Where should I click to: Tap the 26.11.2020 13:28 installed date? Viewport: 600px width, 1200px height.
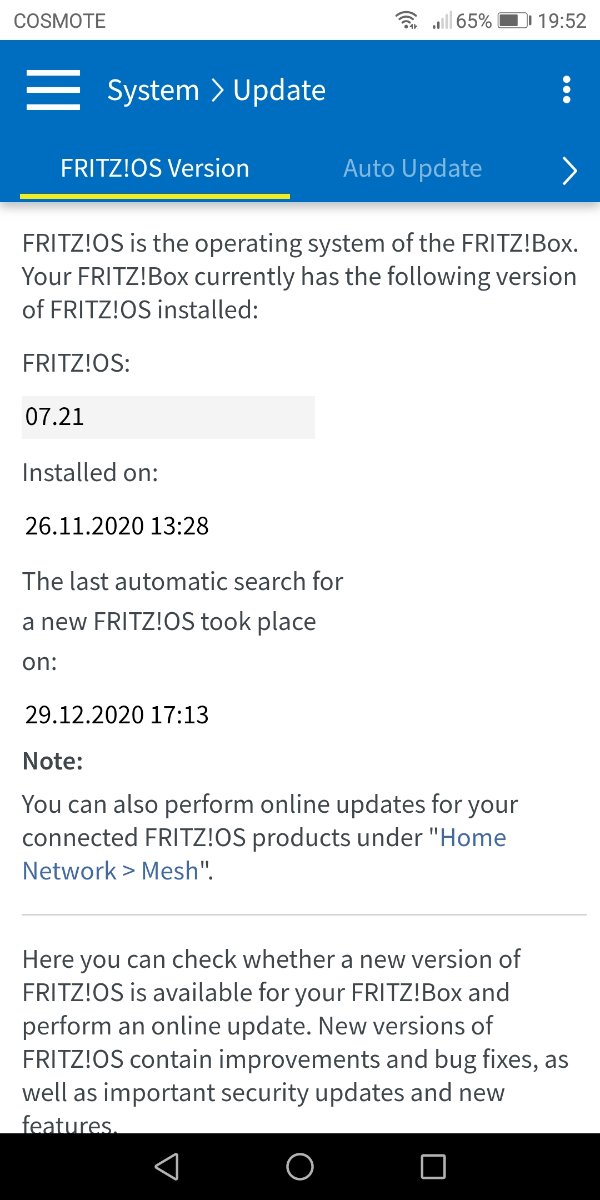click(117, 525)
